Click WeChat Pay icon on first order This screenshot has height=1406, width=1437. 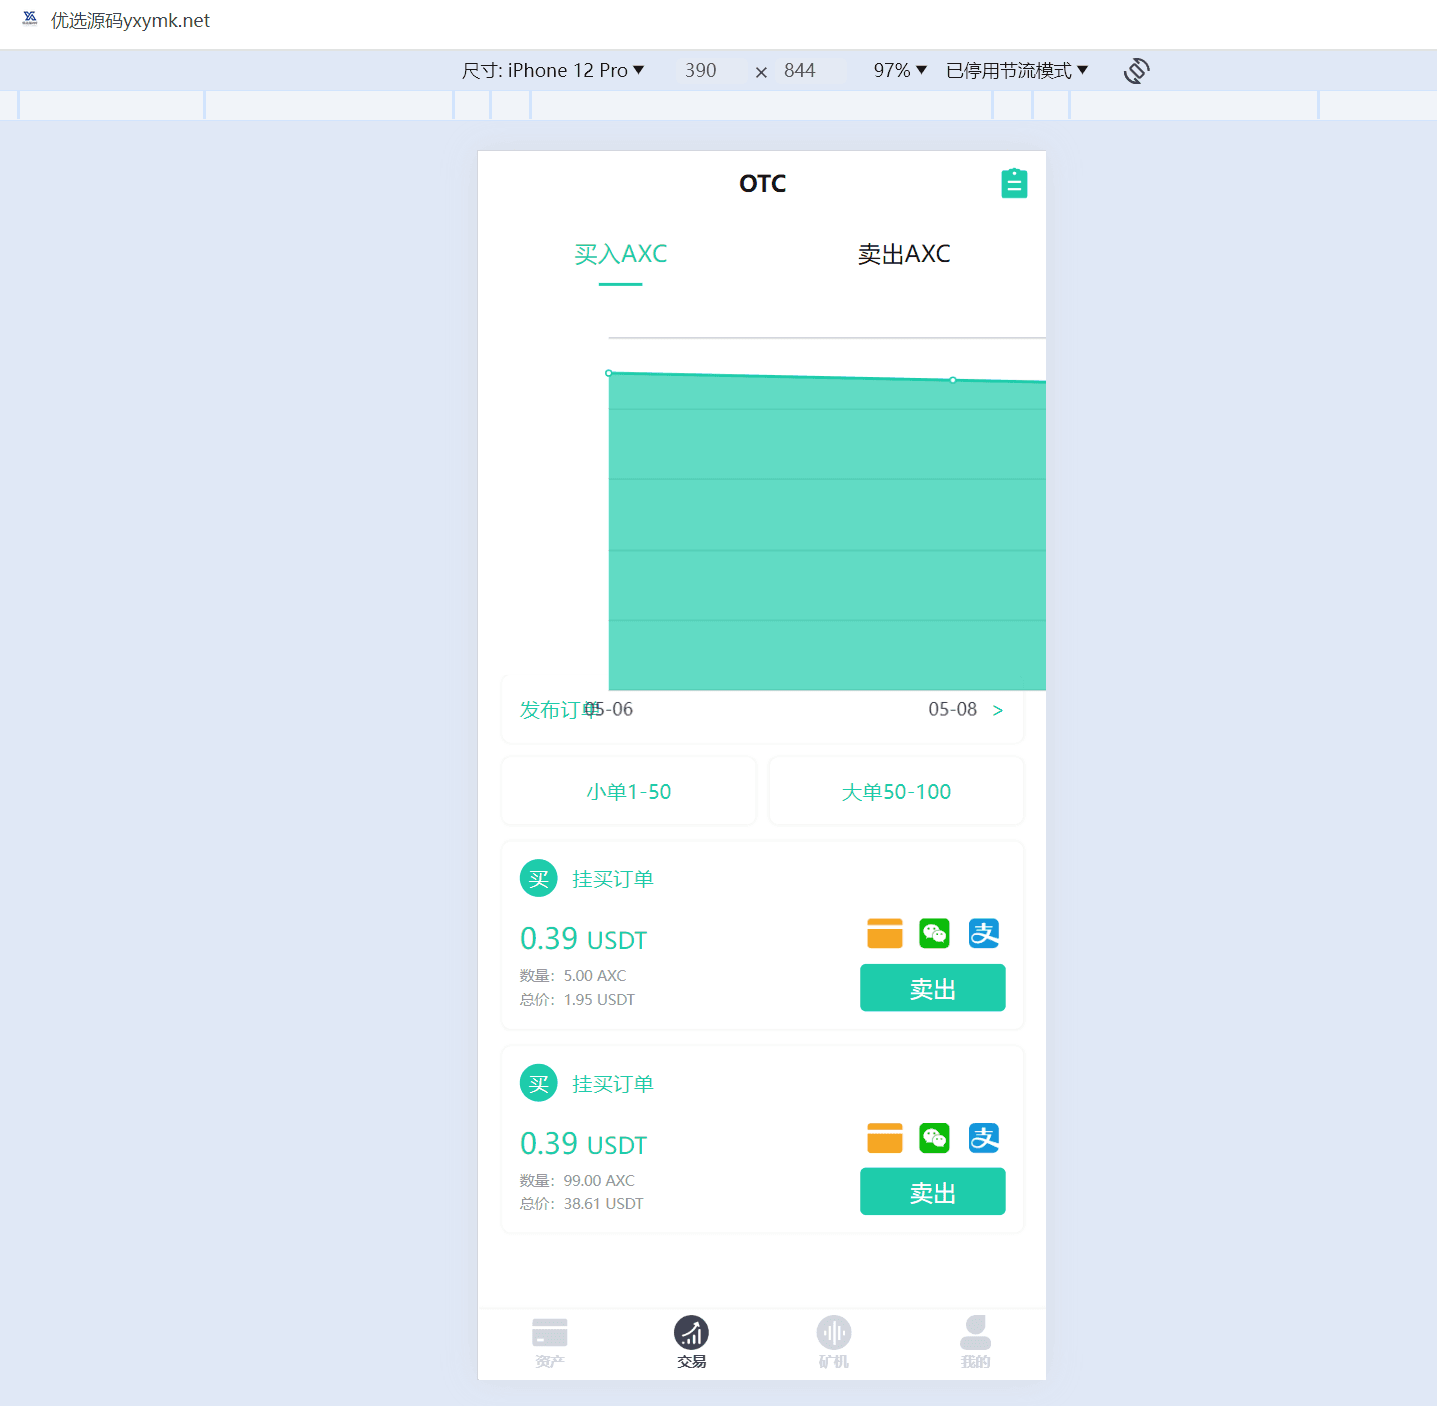coord(934,934)
